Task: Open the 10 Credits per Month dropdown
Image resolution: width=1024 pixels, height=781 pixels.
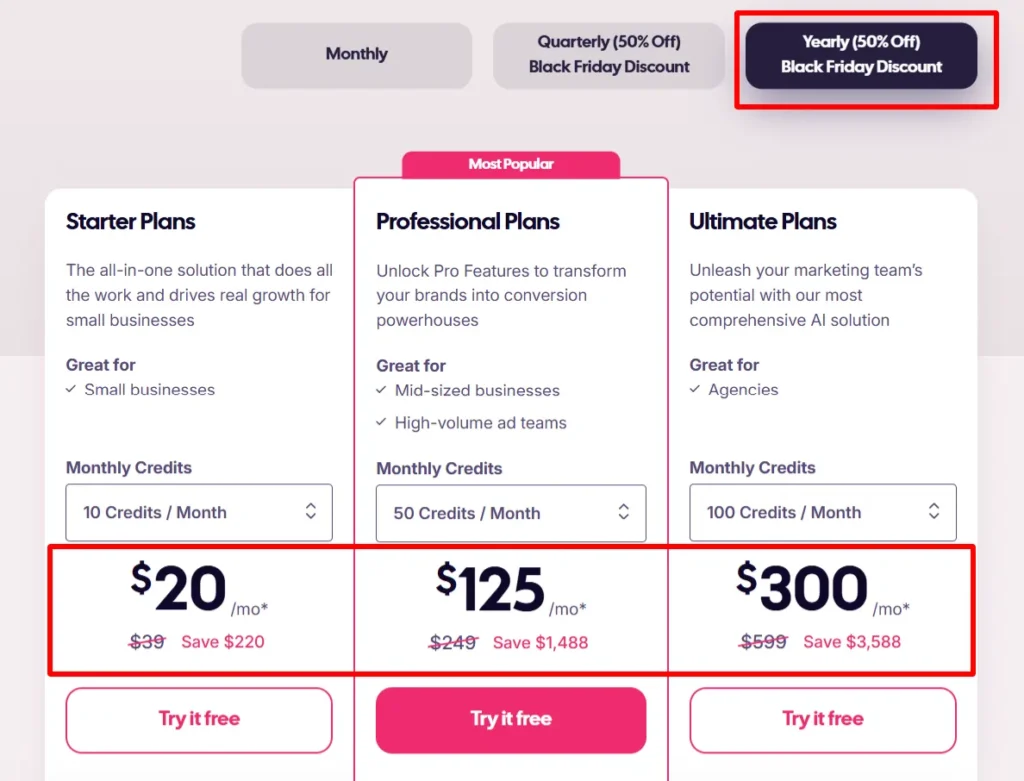Action: (x=199, y=512)
